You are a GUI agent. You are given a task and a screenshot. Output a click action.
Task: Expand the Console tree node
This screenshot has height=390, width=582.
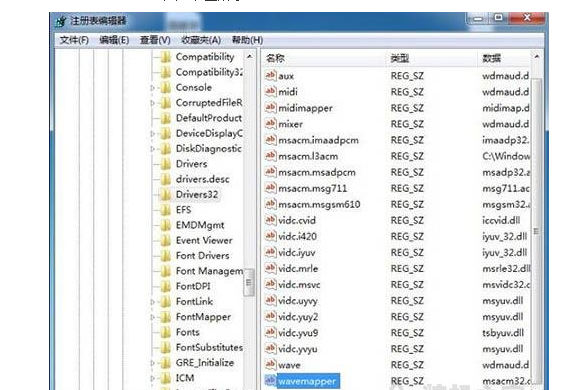click(x=152, y=88)
